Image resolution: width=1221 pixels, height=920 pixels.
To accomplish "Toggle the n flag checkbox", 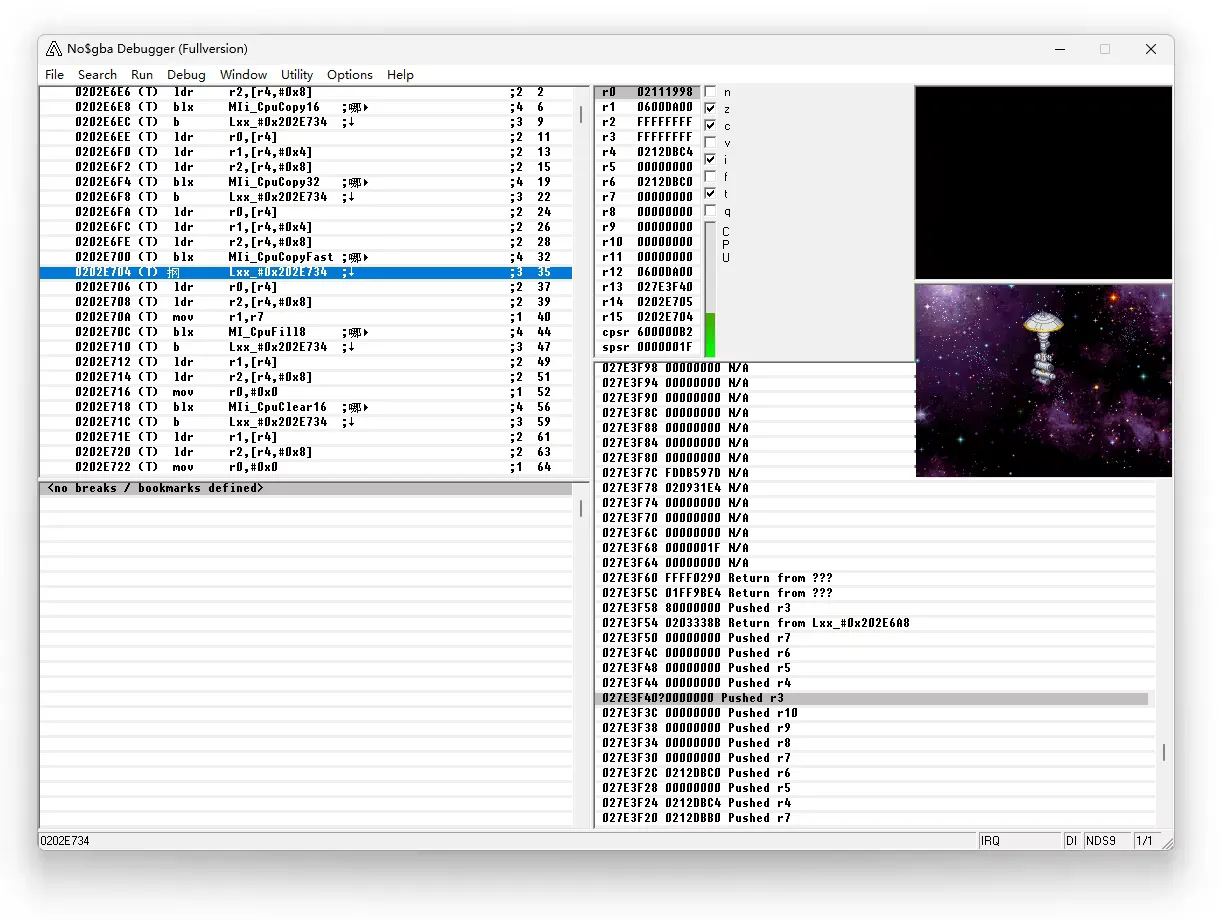I will tap(710, 92).
